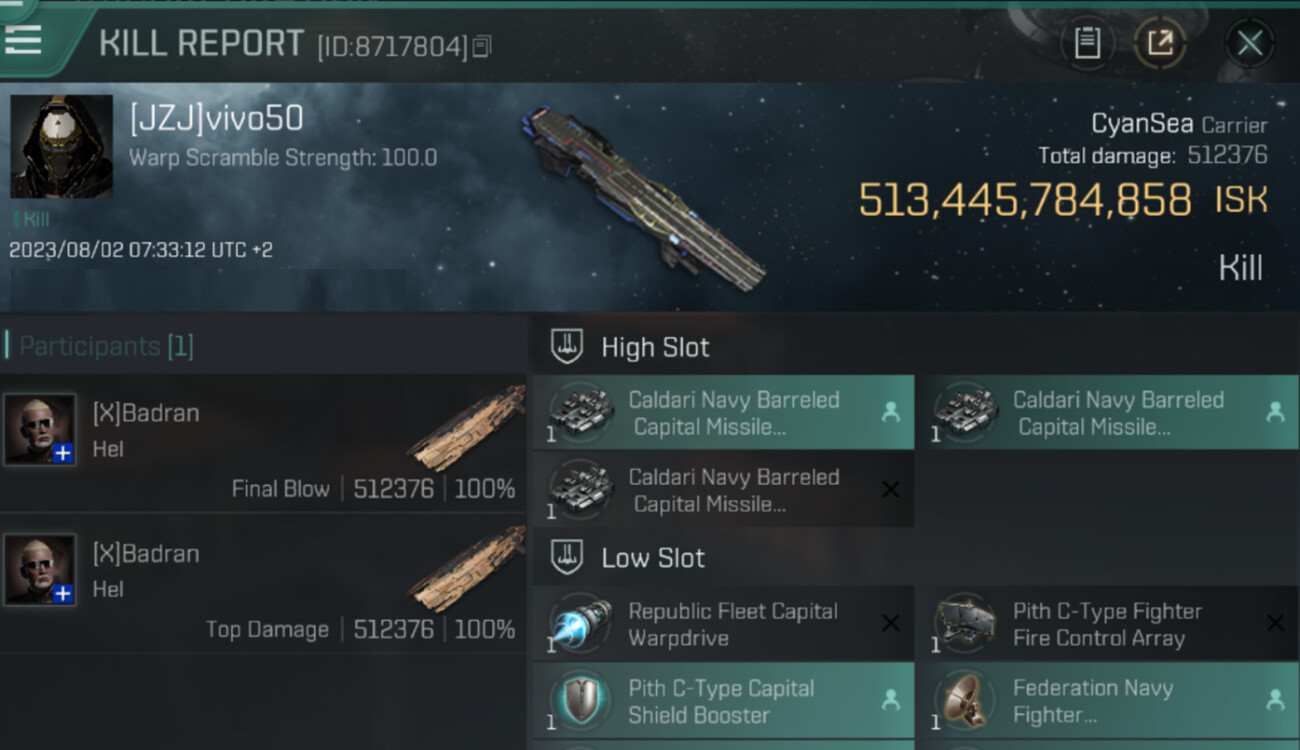Open the hamburger menu

pyautogui.click(x=24, y=39)
